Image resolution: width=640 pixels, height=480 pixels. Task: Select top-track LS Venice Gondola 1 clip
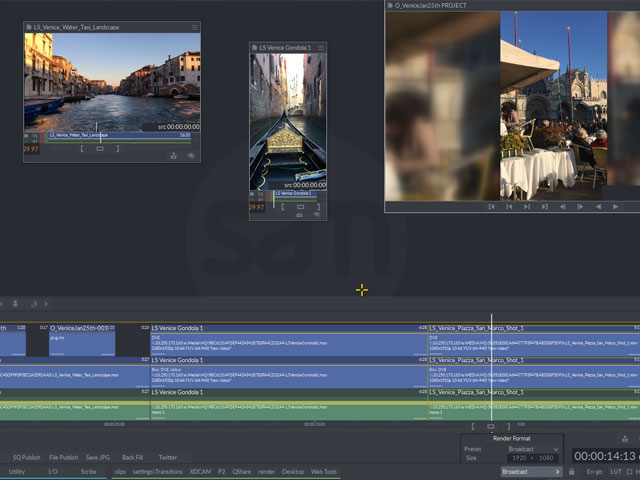coord(289,340)
